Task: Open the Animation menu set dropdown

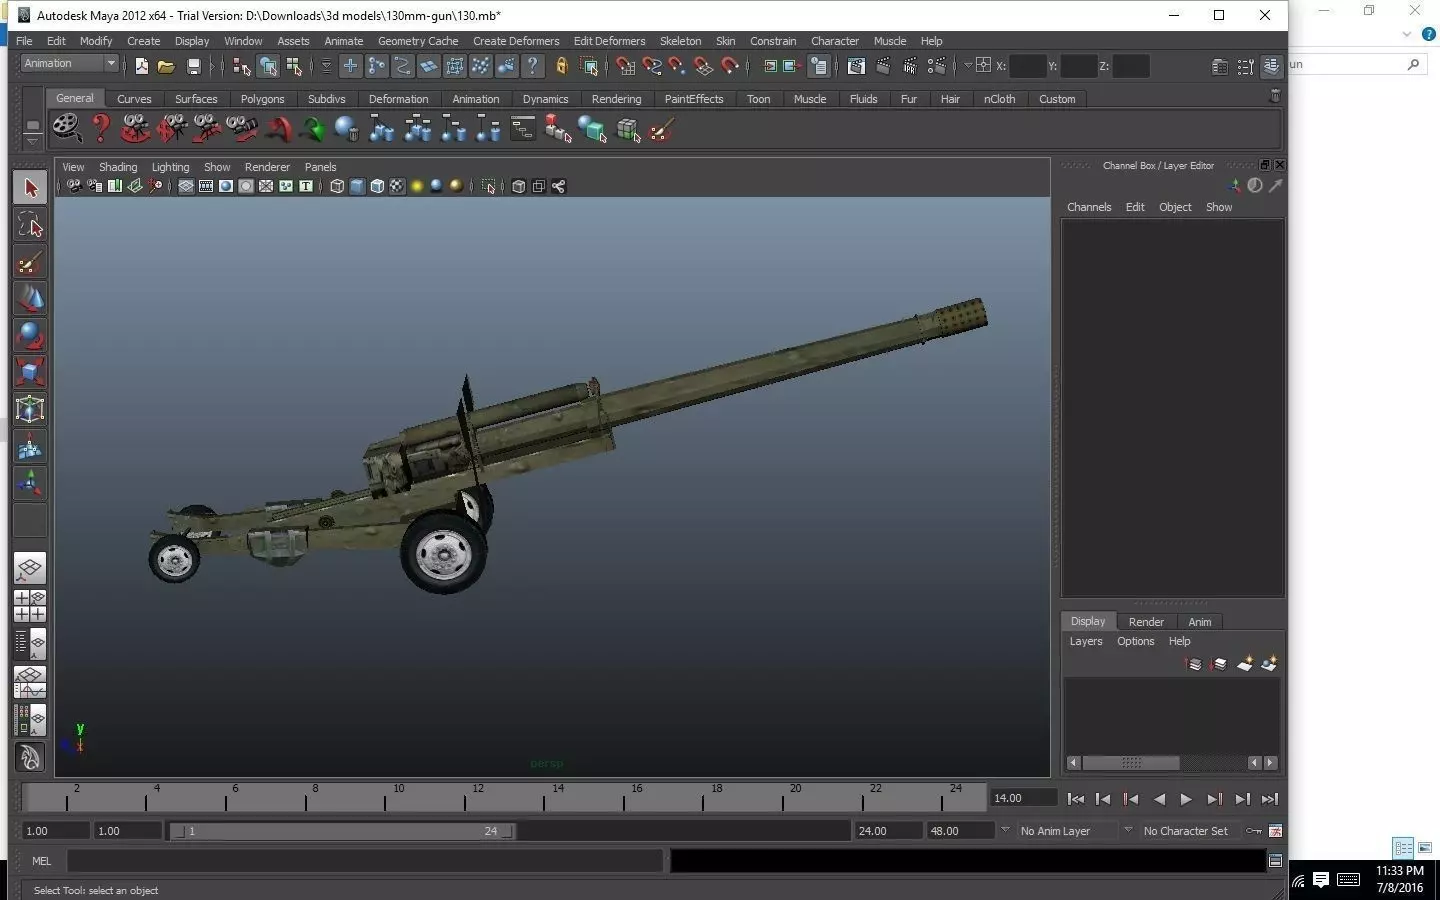Action: pos(70,64)
